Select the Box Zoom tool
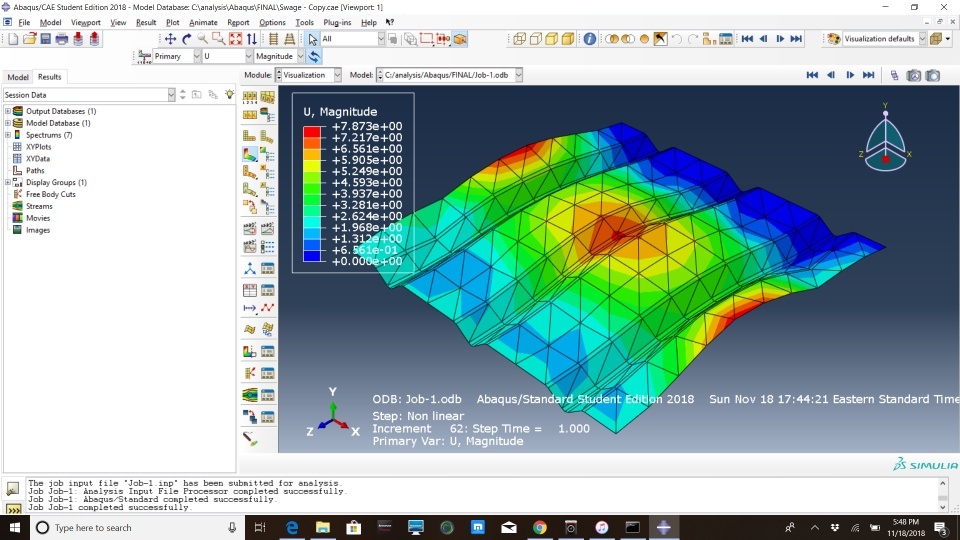The width and height of the screenshot is (960, 540). [219, 39]
